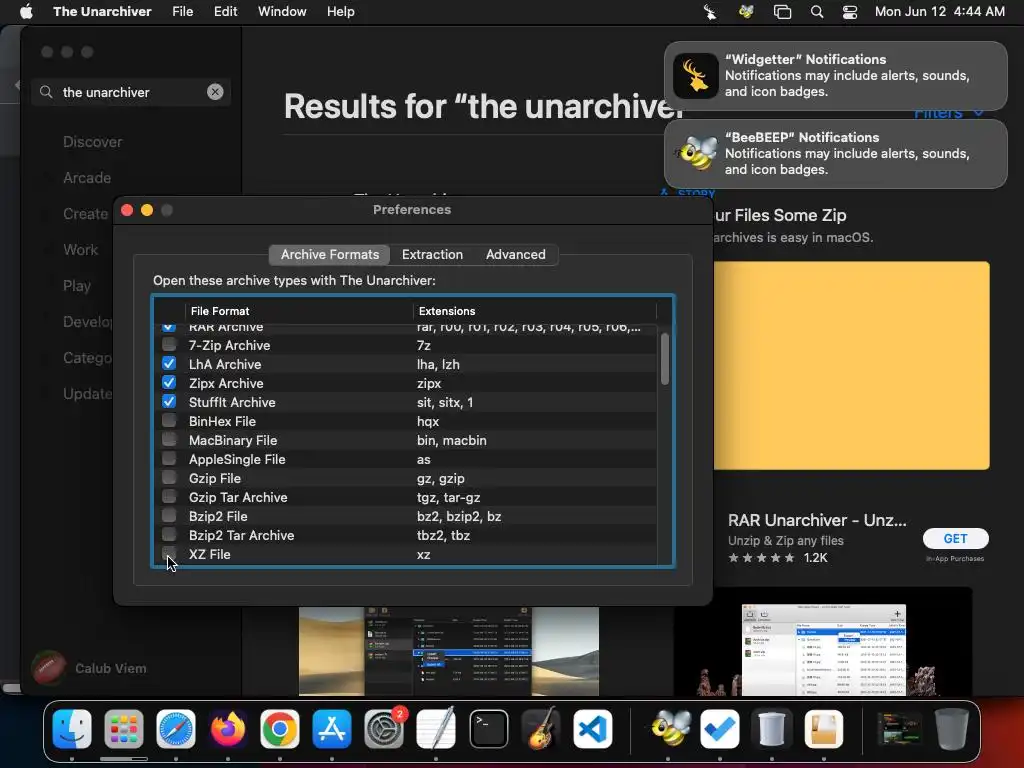The height and width of the screenshot is (768, 1024).
Task: Uncheck the Zipx Archive checkbox
Action: (169, 383)
